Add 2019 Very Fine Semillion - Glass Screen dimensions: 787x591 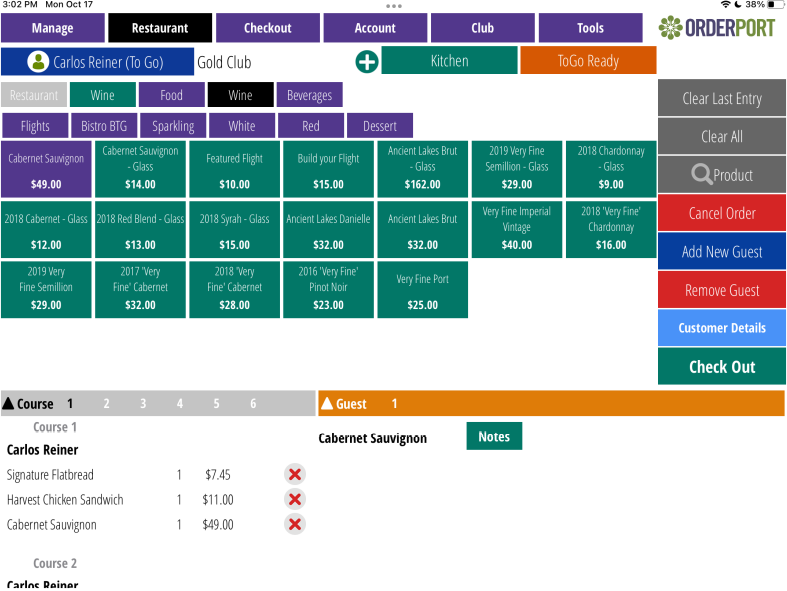tap(517, 169)
